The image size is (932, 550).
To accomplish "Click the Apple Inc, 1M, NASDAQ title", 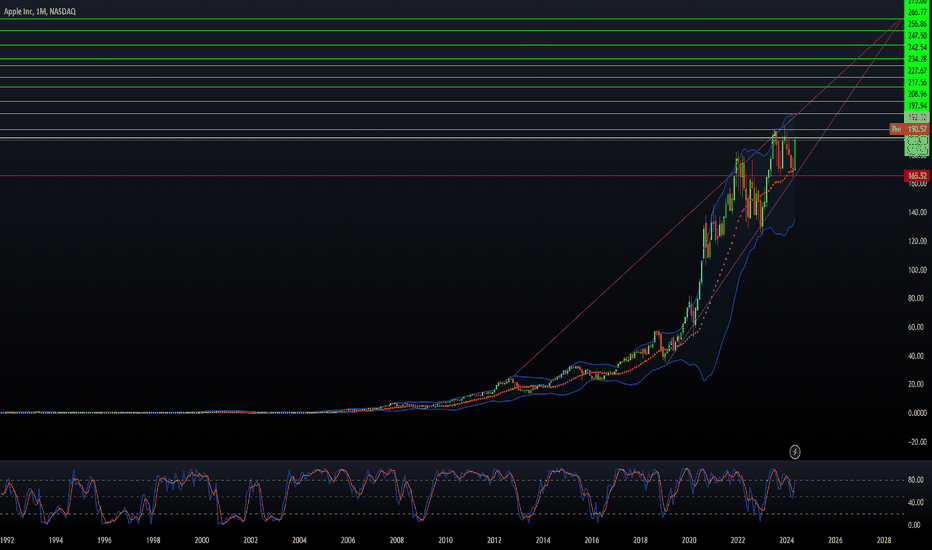I will coord(40,11).
